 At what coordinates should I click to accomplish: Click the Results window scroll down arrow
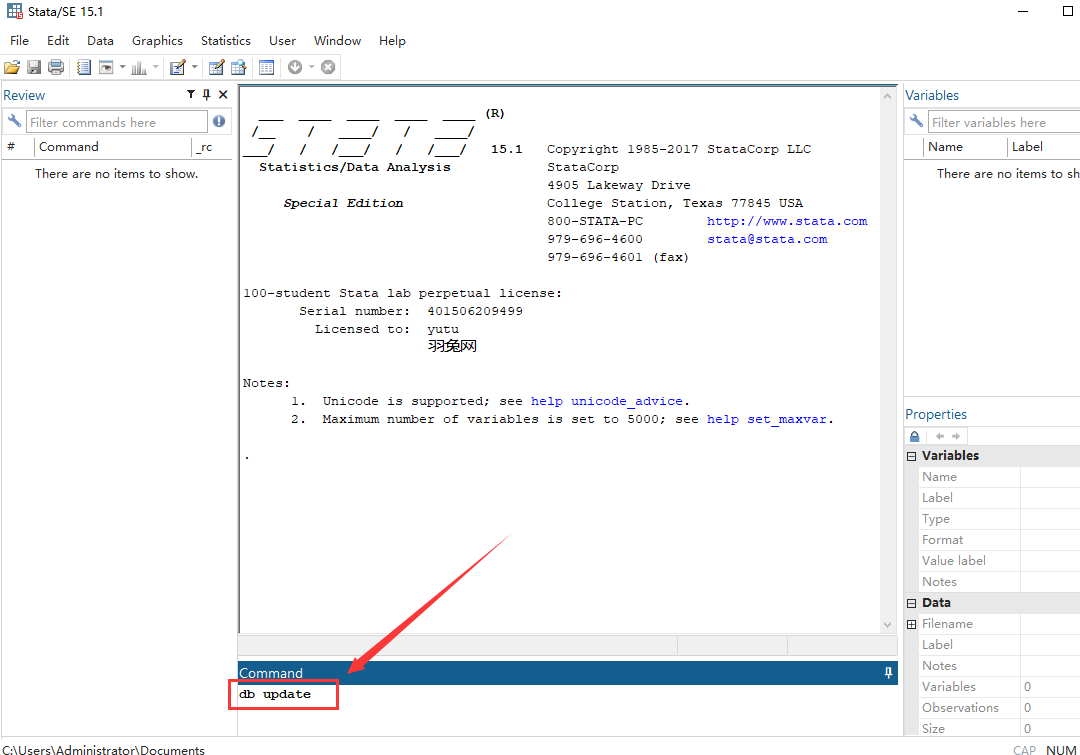pyautogui.click(x=887, y=625)
